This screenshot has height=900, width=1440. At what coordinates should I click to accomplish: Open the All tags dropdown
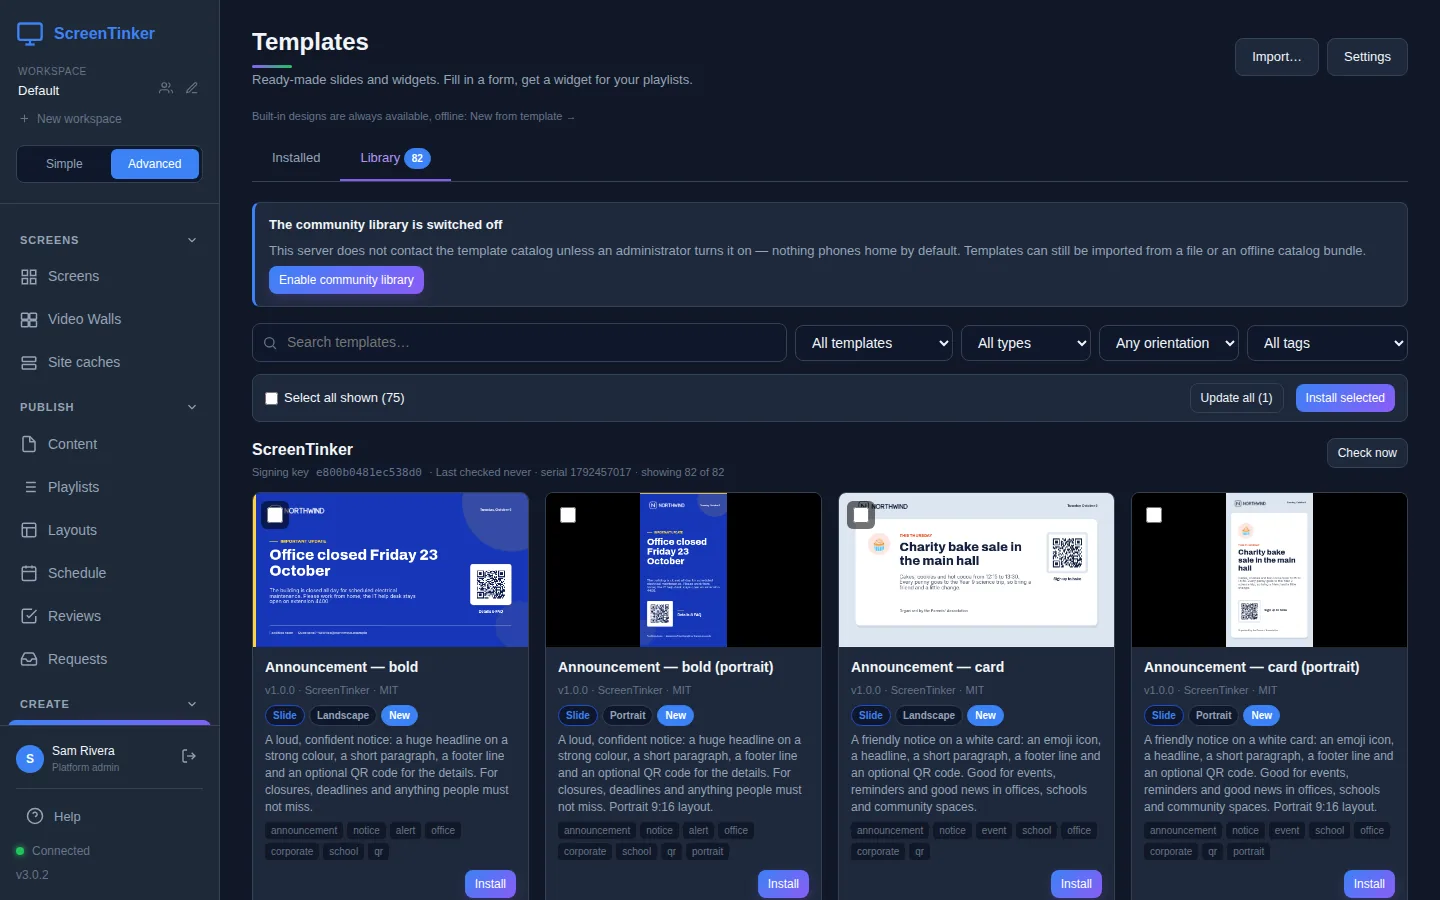click(x=1327, y=343)
